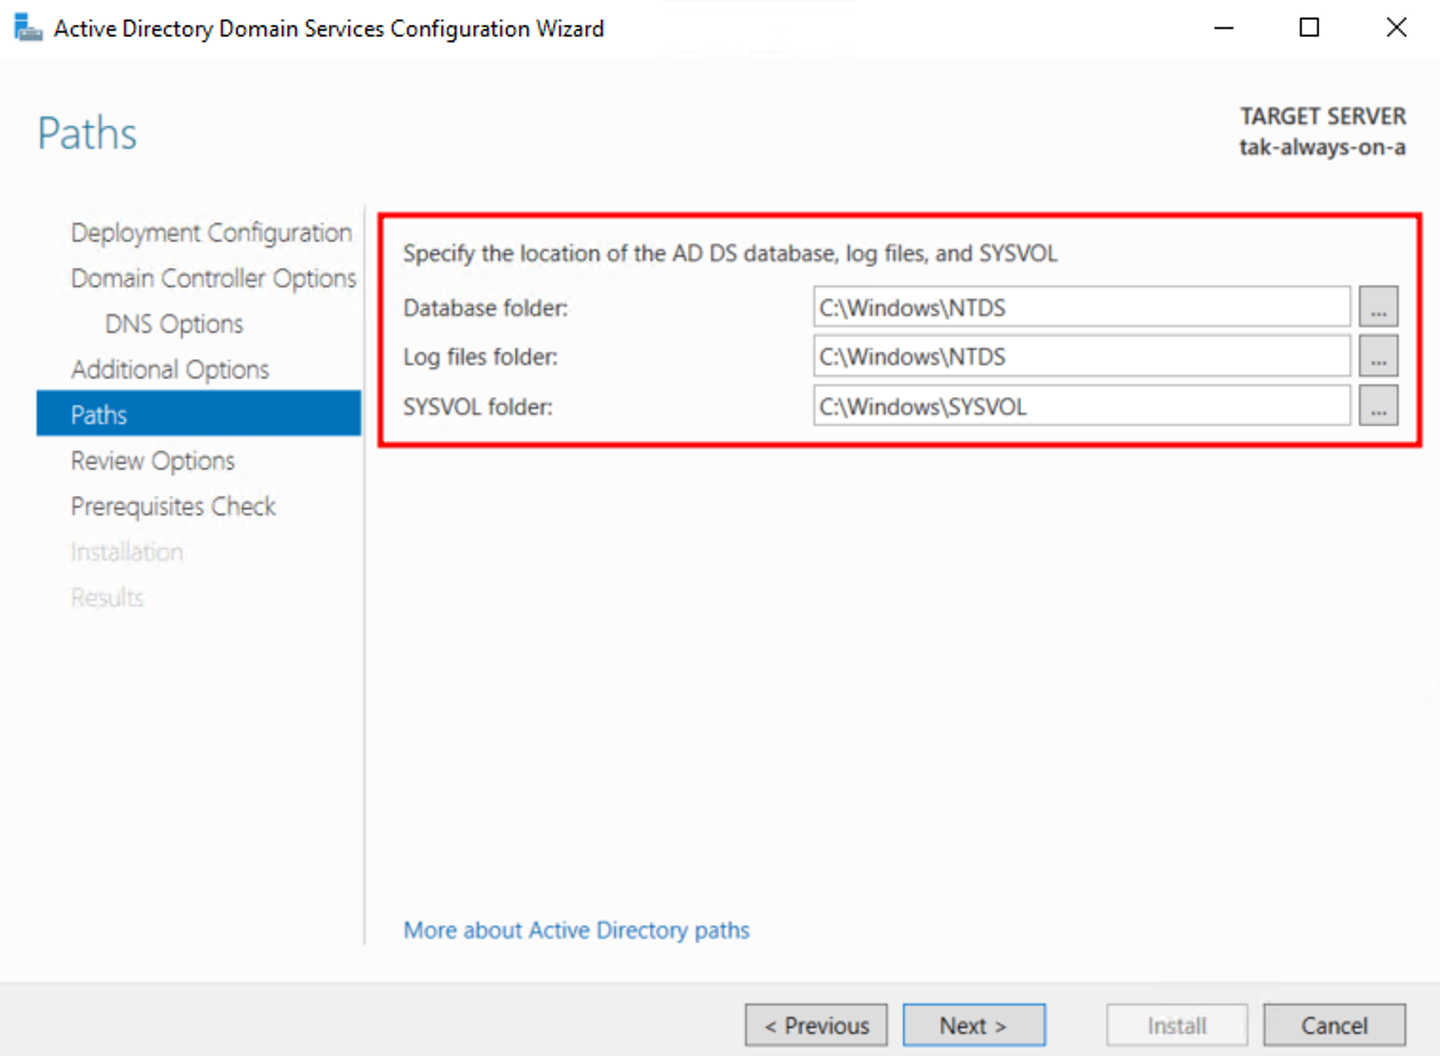Open More about Active Directory paths link
1440x1056 pixels.
click(x=576, y=930)
